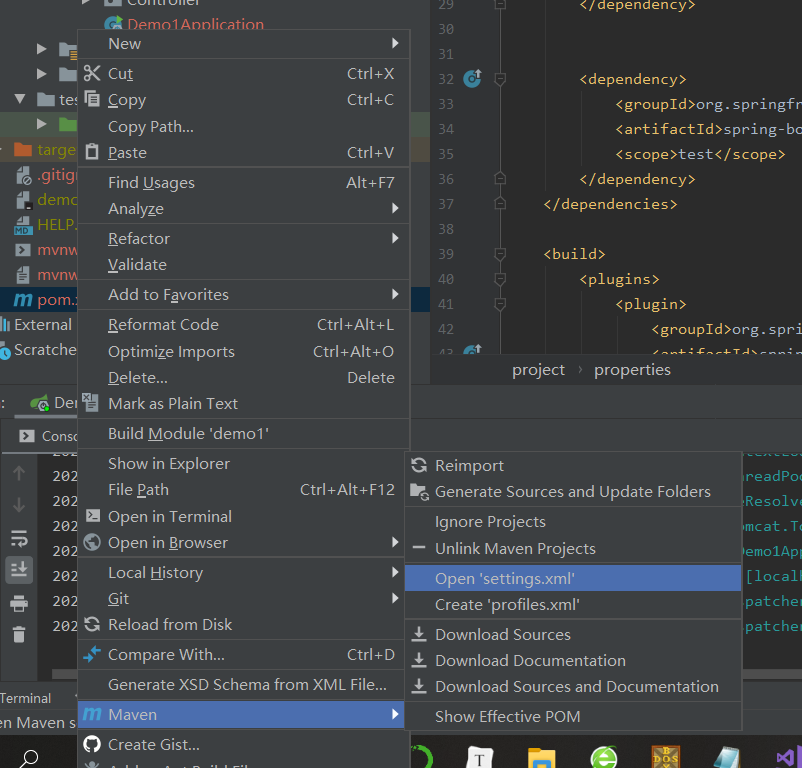Screen dimensions: 802x768
Task: Open the file explorer taskbar icon
Action: pos(542,757)
